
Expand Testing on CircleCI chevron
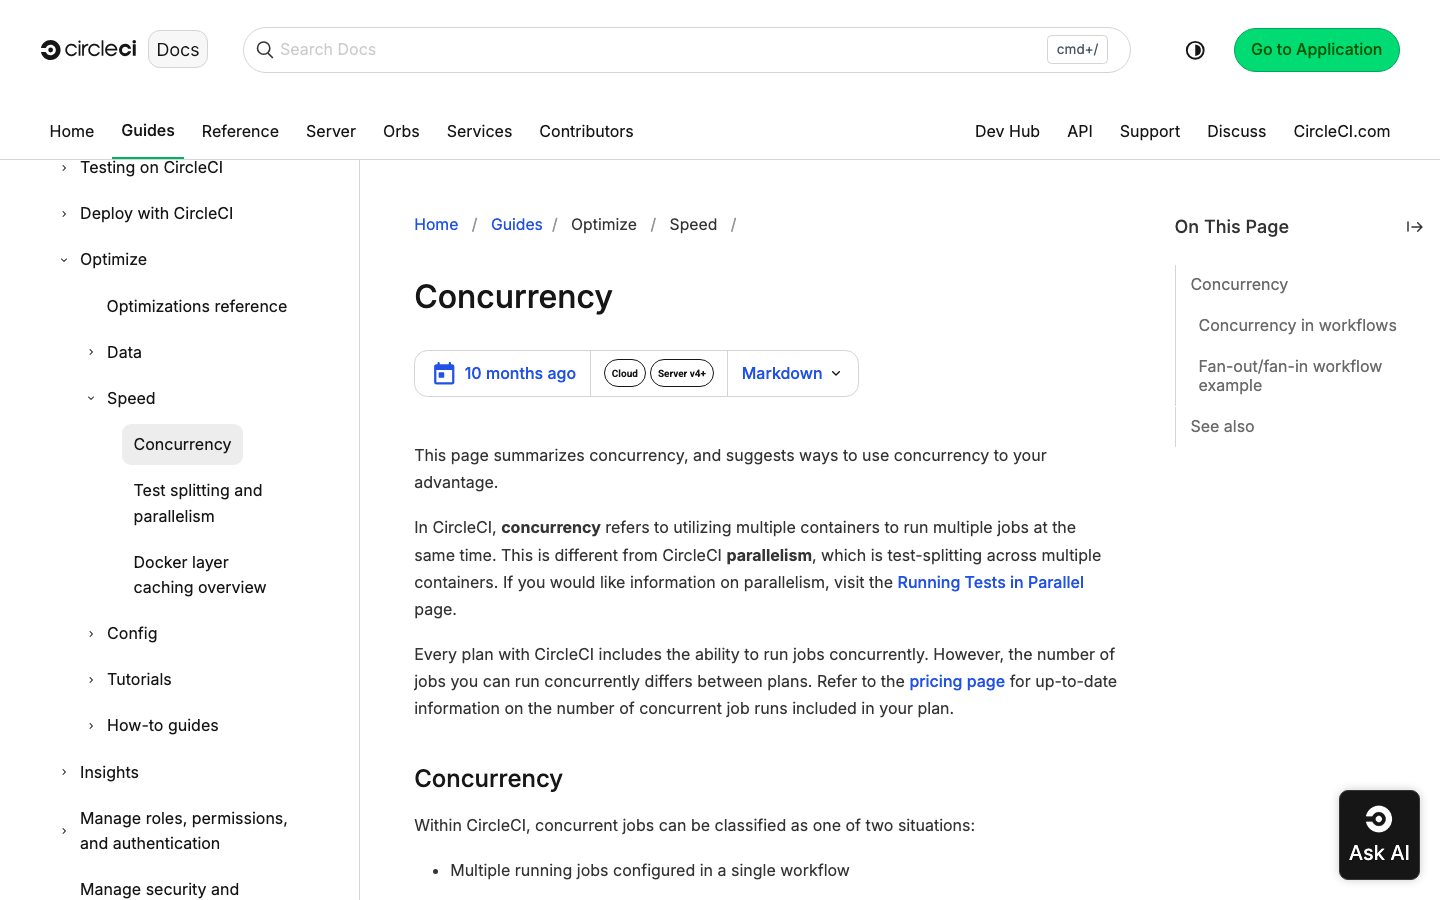click(64, 168)
